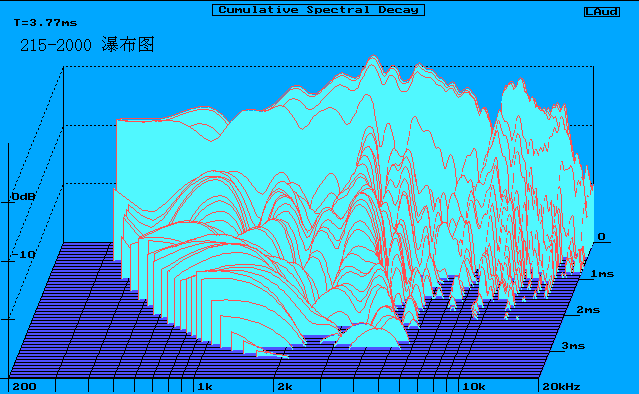Click the 215-2000 瀑布图 caption
The width and height of the screenshot is (639, 394).
tap(87, 44)
